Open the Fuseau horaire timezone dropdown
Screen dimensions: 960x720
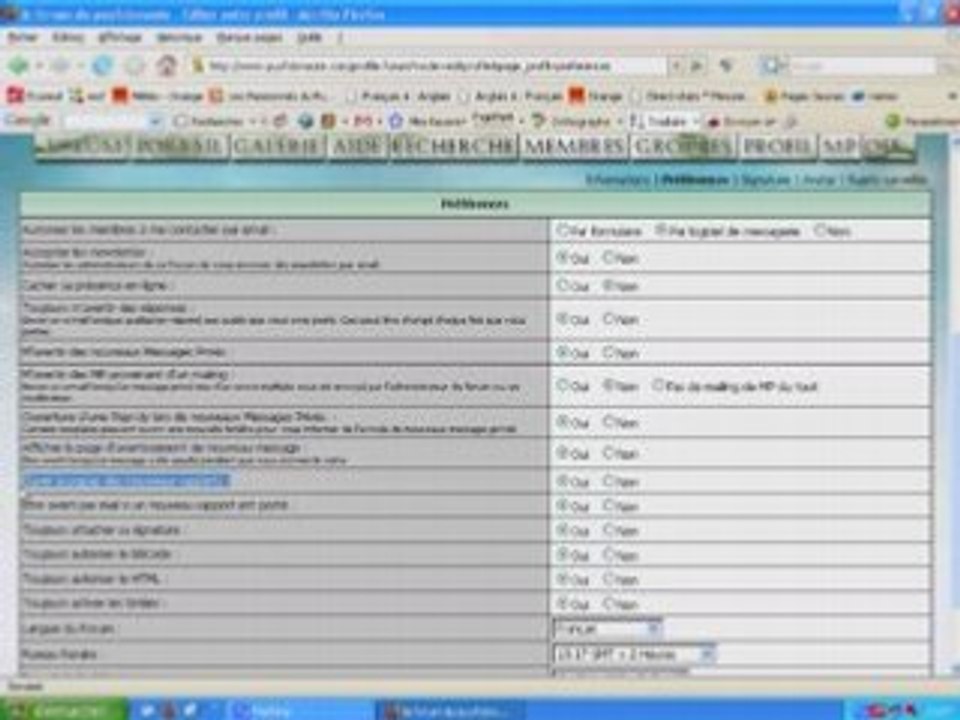point(634,654)
